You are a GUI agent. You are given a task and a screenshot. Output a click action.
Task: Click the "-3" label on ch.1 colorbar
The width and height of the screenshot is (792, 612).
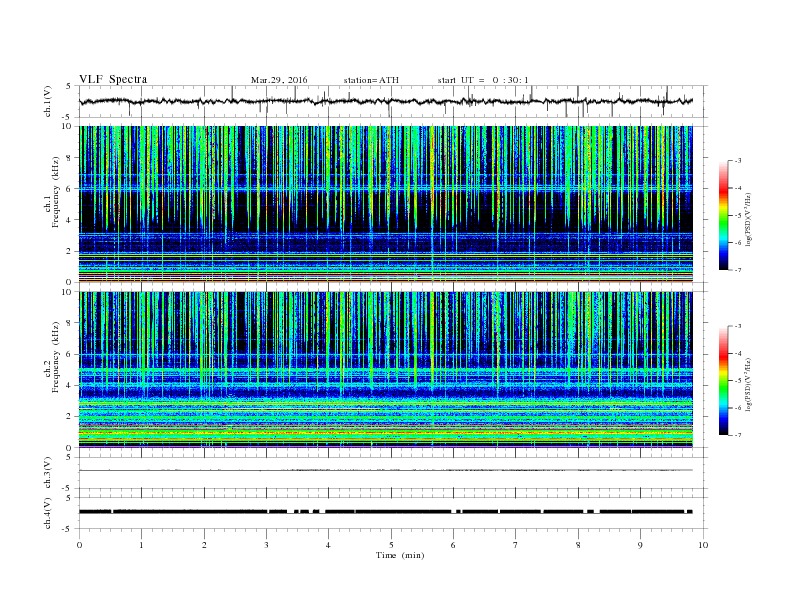738,161
